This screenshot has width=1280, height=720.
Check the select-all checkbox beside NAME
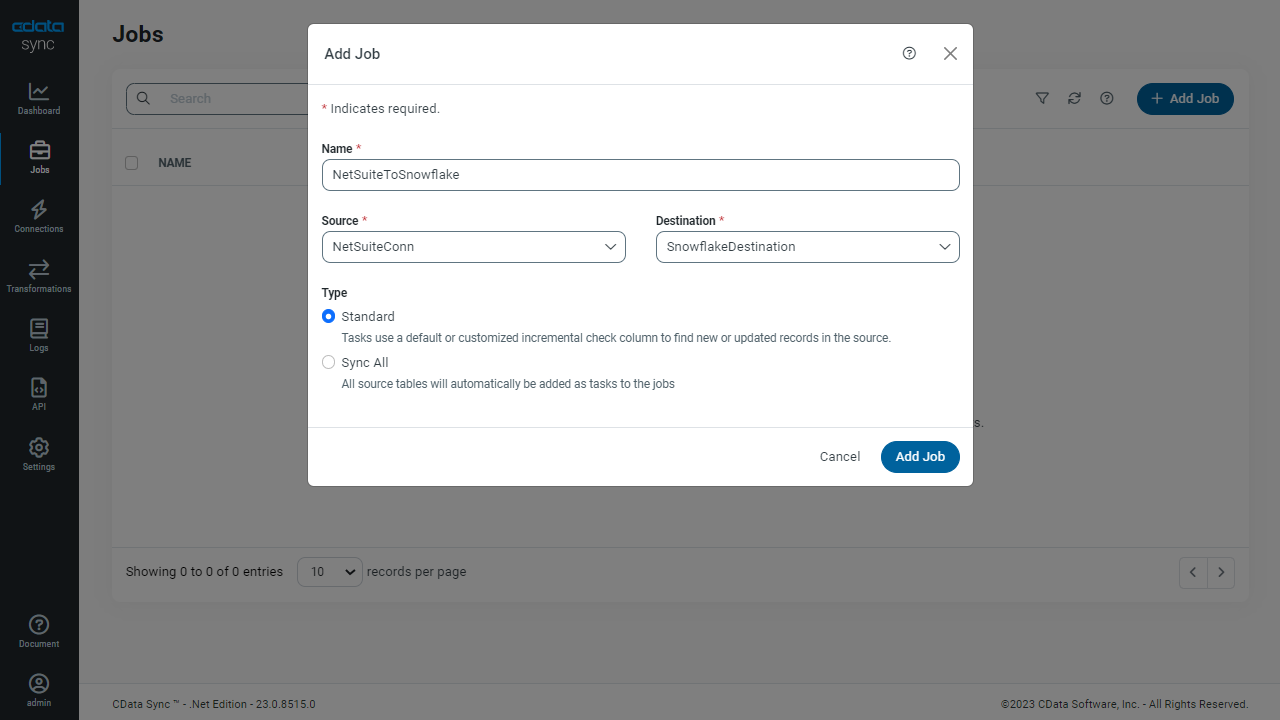132,163
